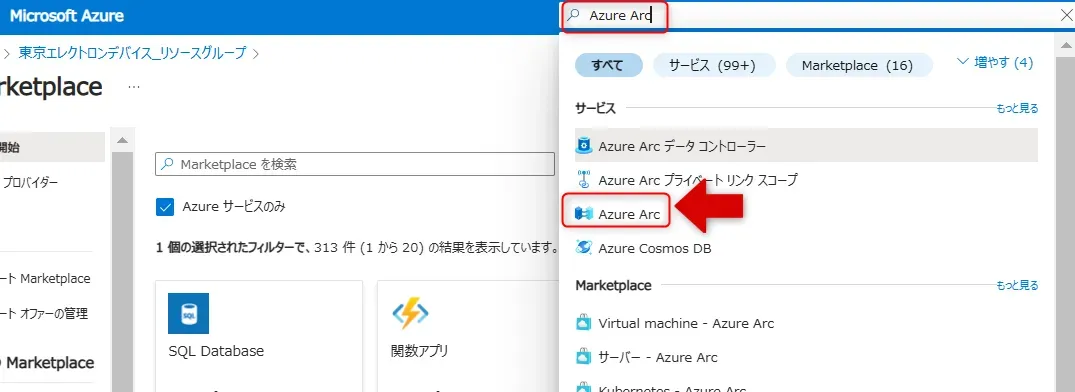The image size is (1075, 392).
Task: Open サーバー - Azure Arc marketplace result
Action: point(806,357)
